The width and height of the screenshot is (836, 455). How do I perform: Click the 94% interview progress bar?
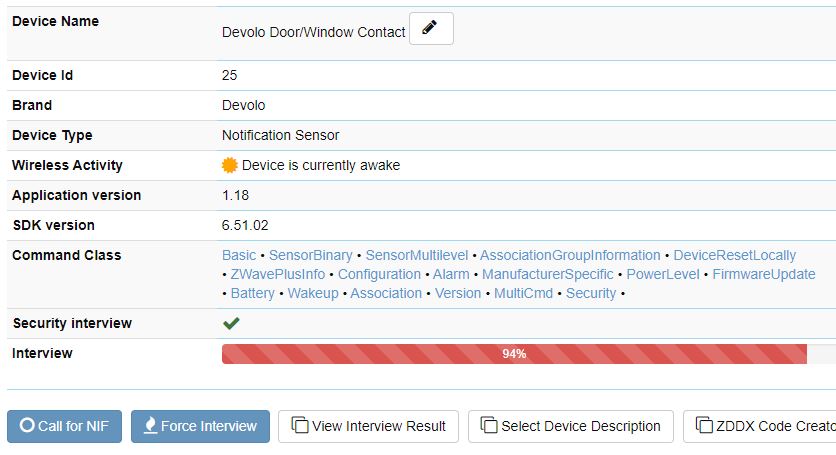514,354
